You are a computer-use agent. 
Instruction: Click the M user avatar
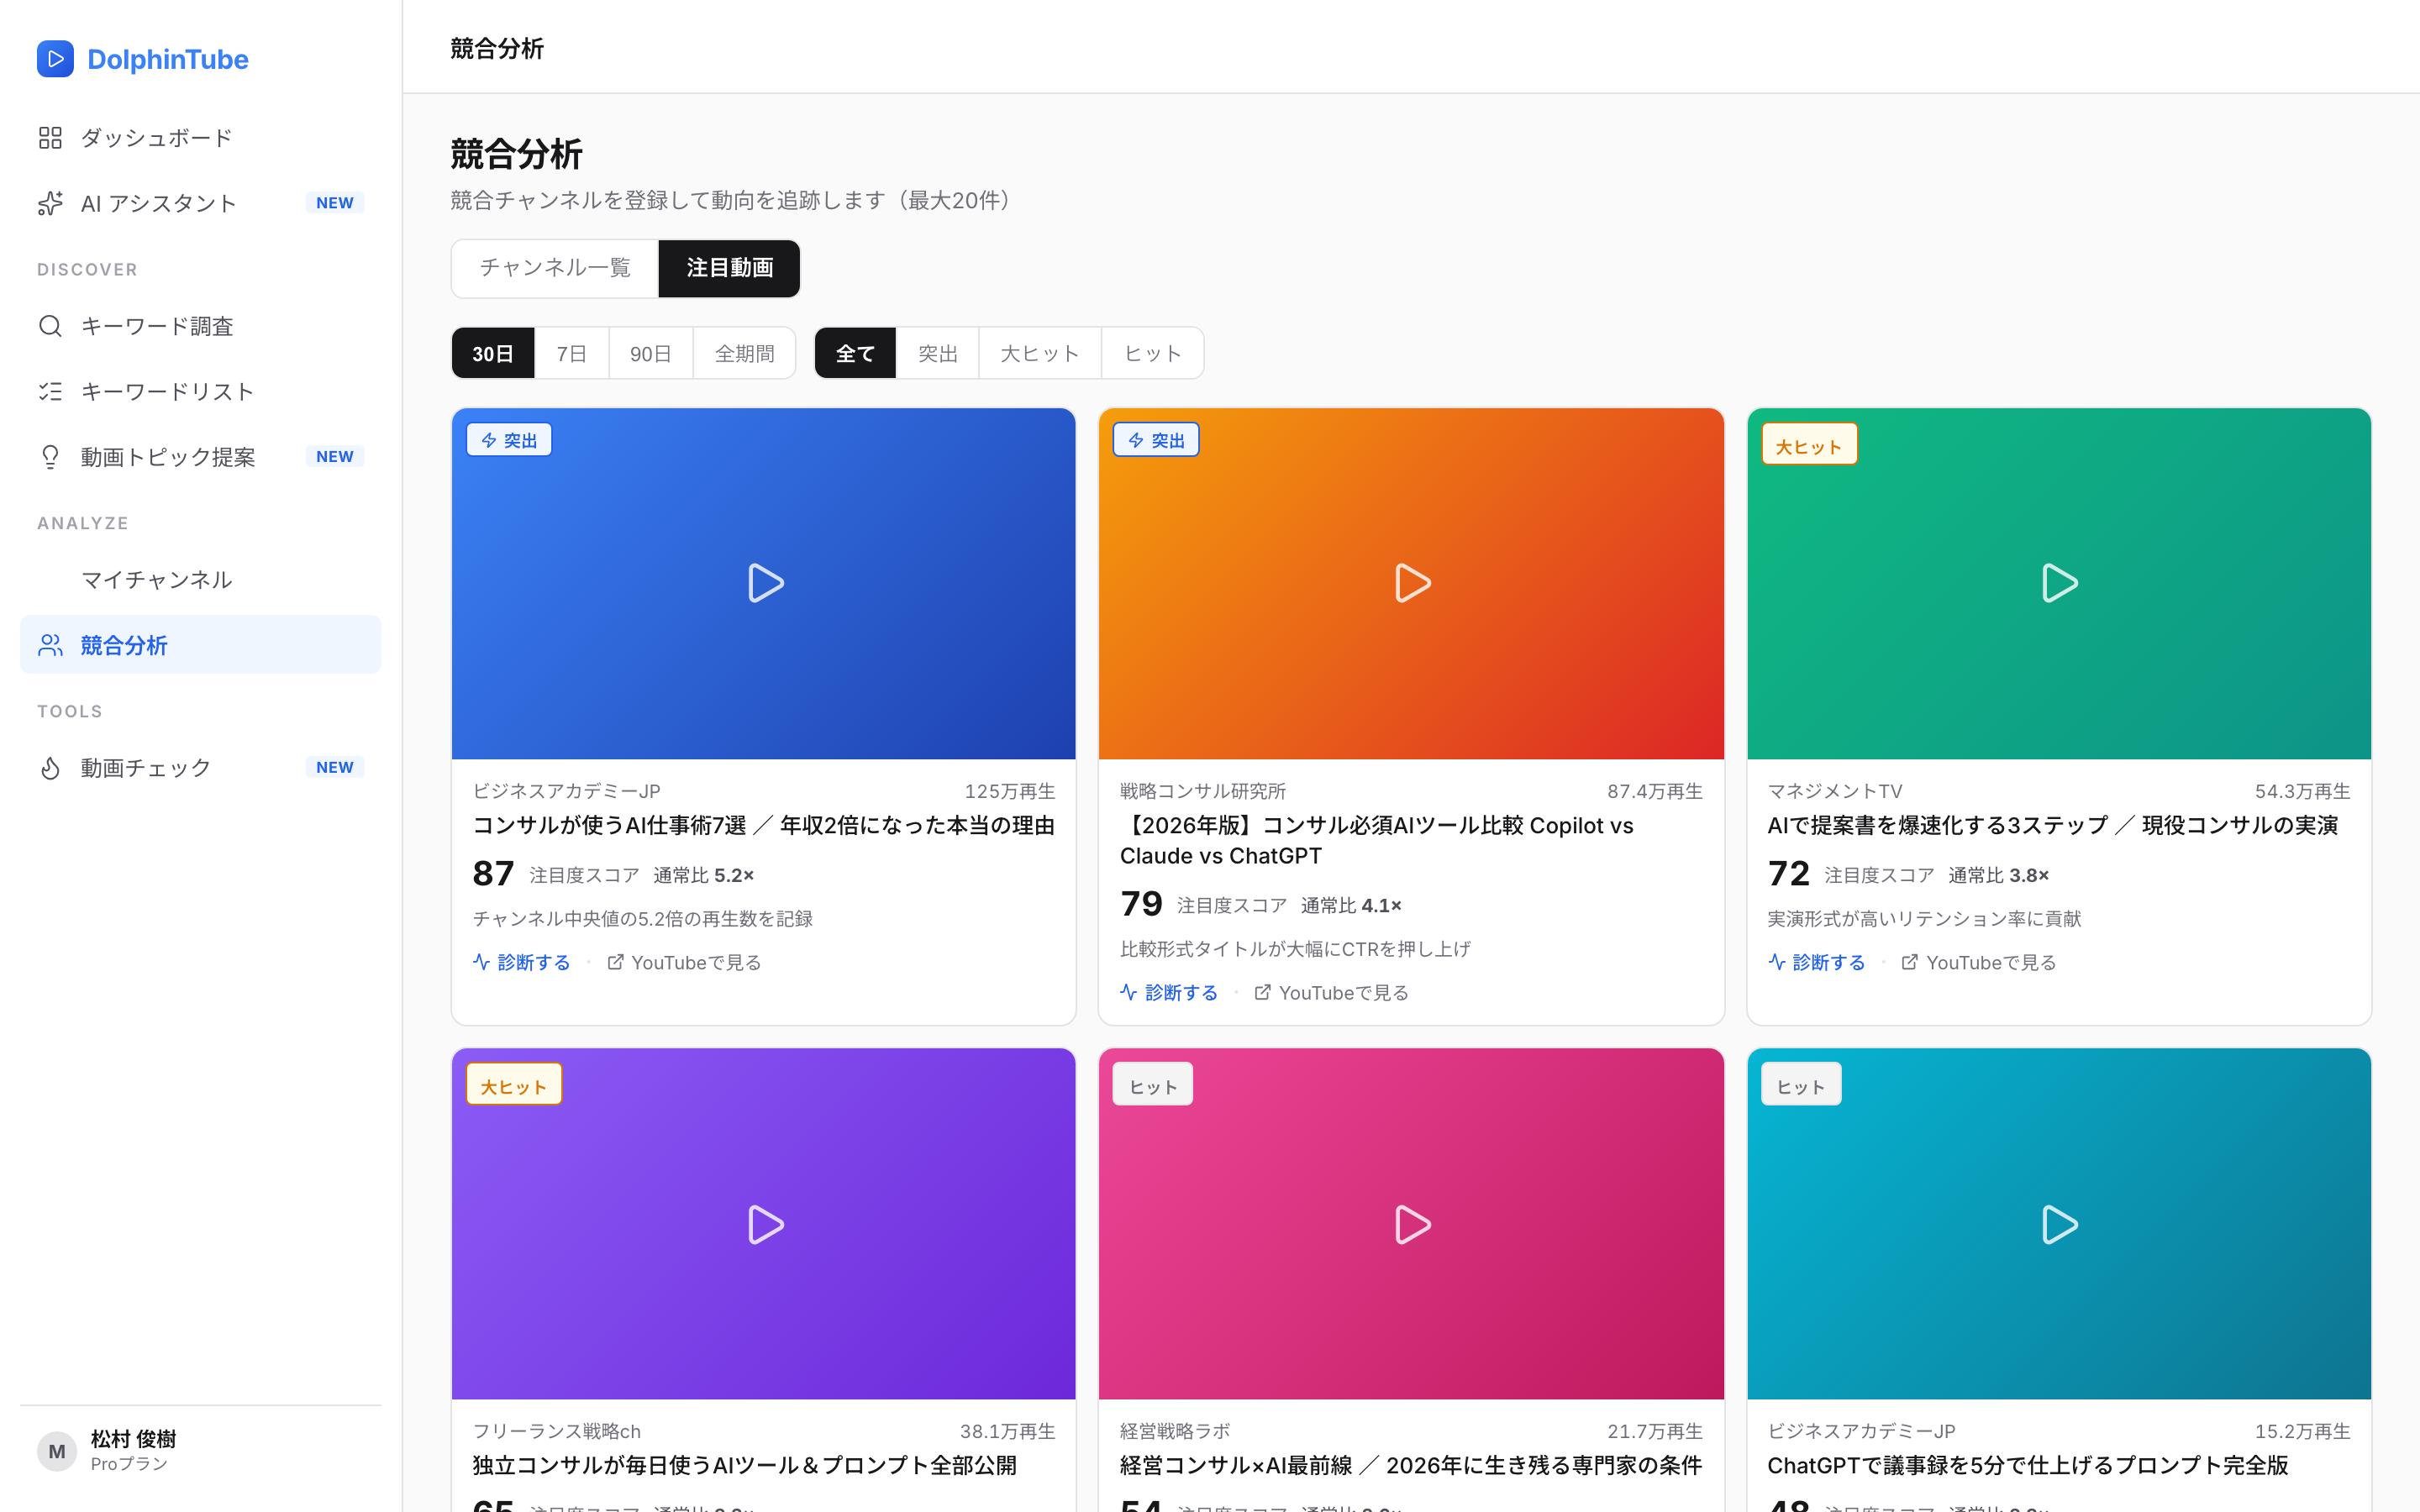[57, 1451]
